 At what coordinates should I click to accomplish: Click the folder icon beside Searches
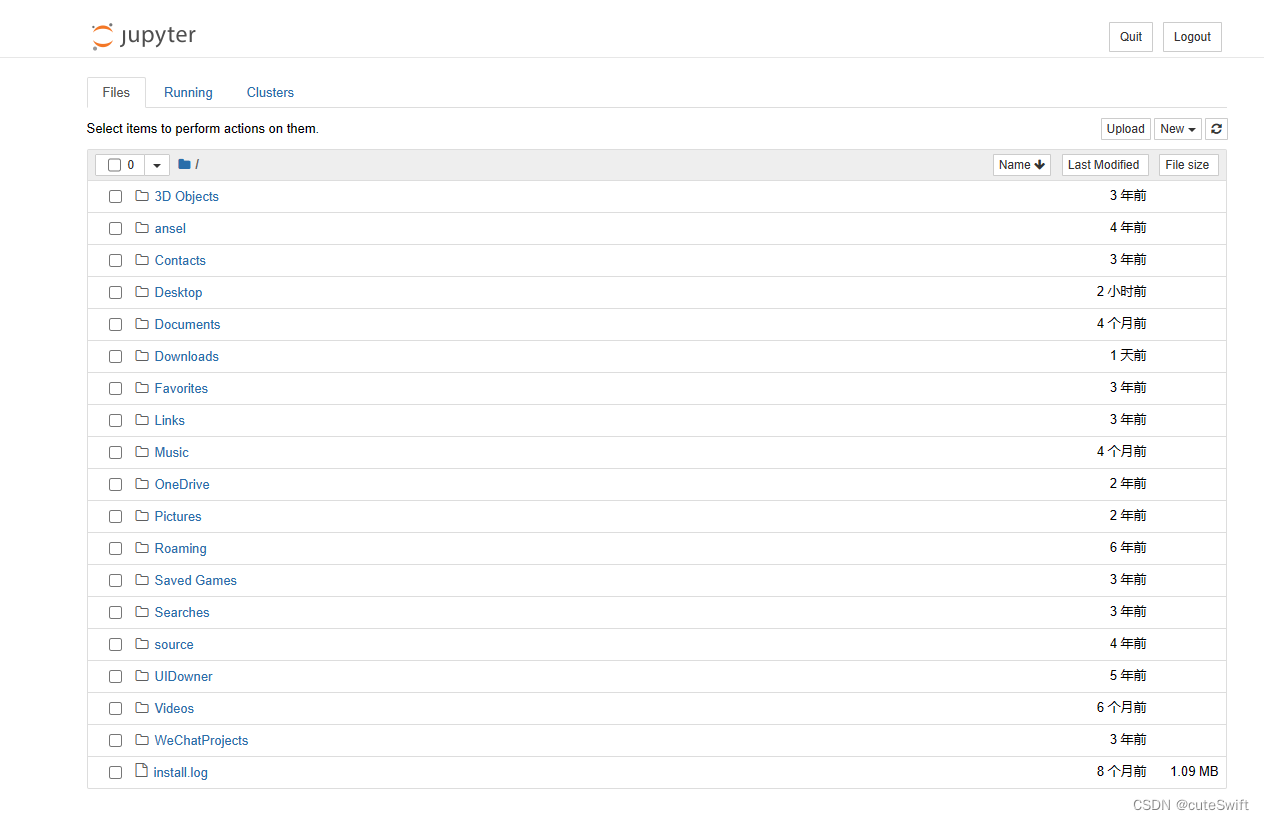(x=142, y=612)
